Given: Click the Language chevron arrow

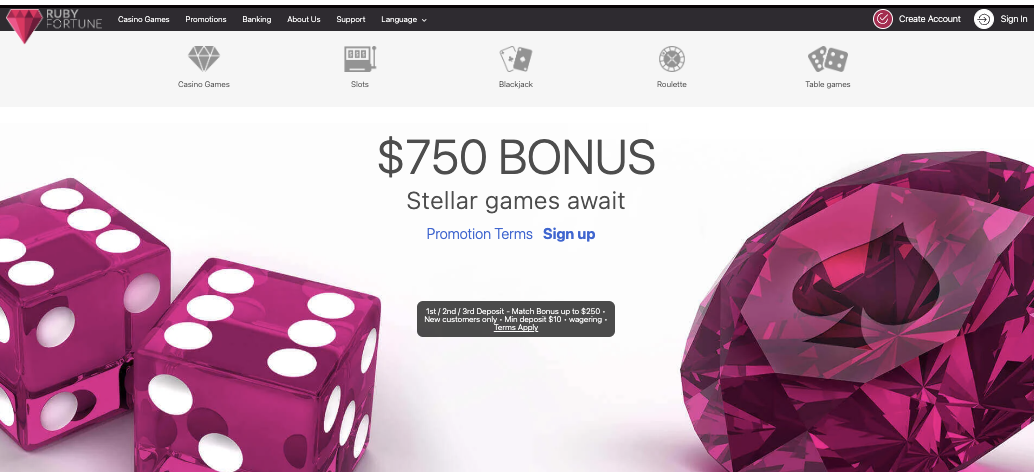Looking at the screenshot, I should point(424,20).
